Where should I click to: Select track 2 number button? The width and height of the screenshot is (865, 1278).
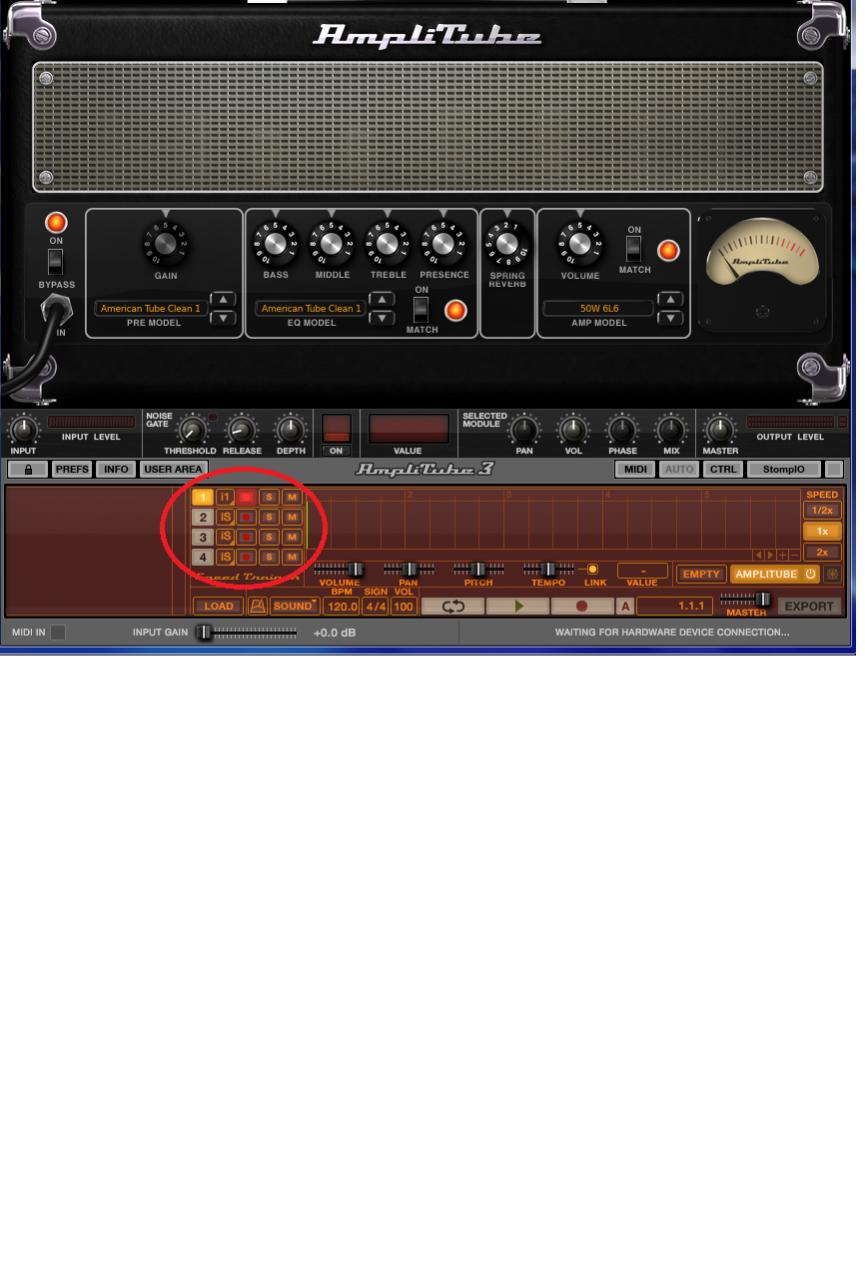click(203, 517)
